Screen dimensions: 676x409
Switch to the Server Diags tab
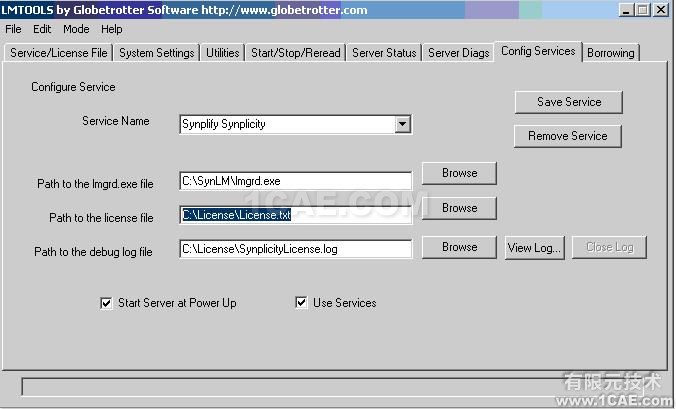(459, 53)
